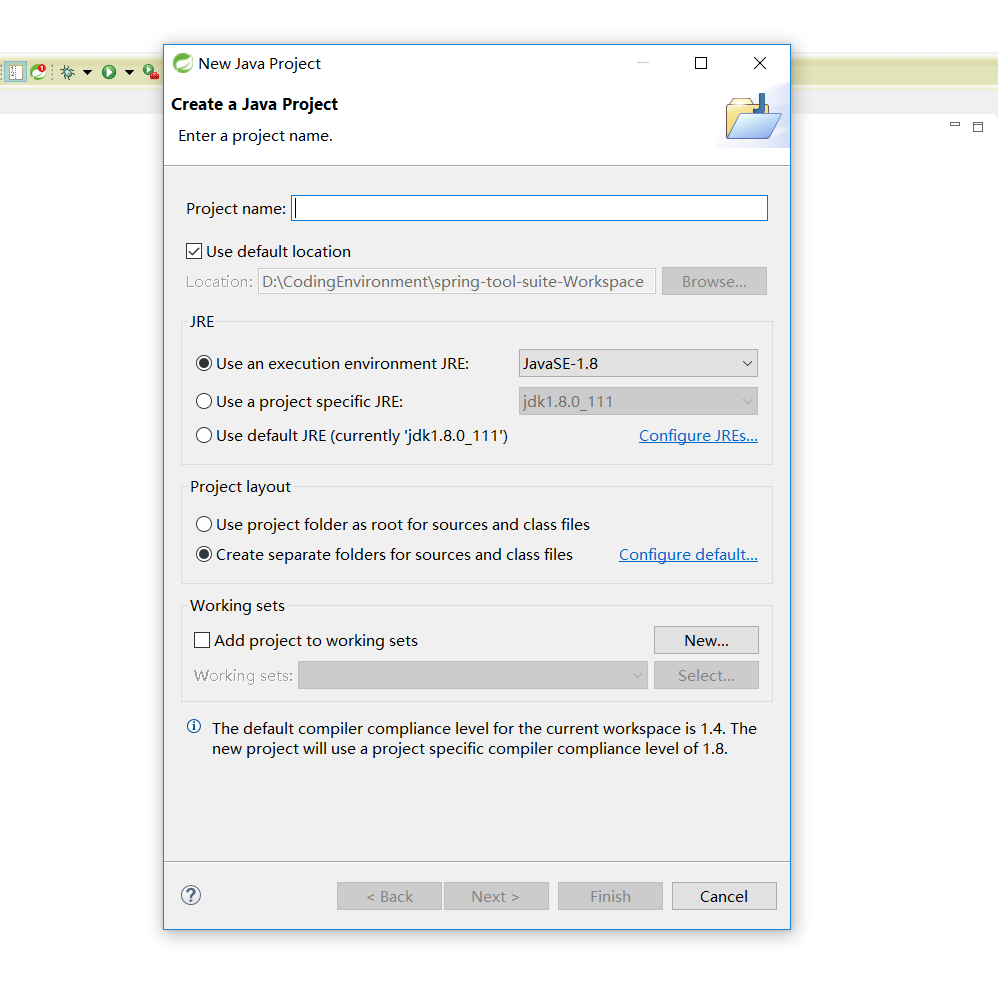Click the green Run button in toolbar
Screen dimensions: 998x983
(x=109, y=72)
